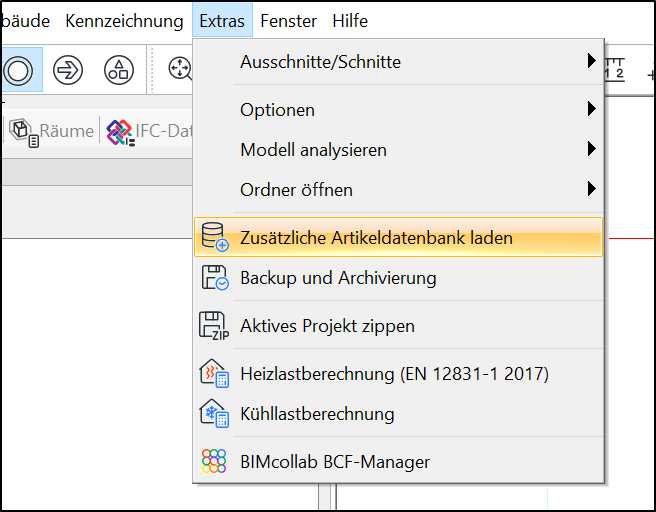Select the circle tool in toolbar
The image size is (656, 512).
click(x=18, y=69)
